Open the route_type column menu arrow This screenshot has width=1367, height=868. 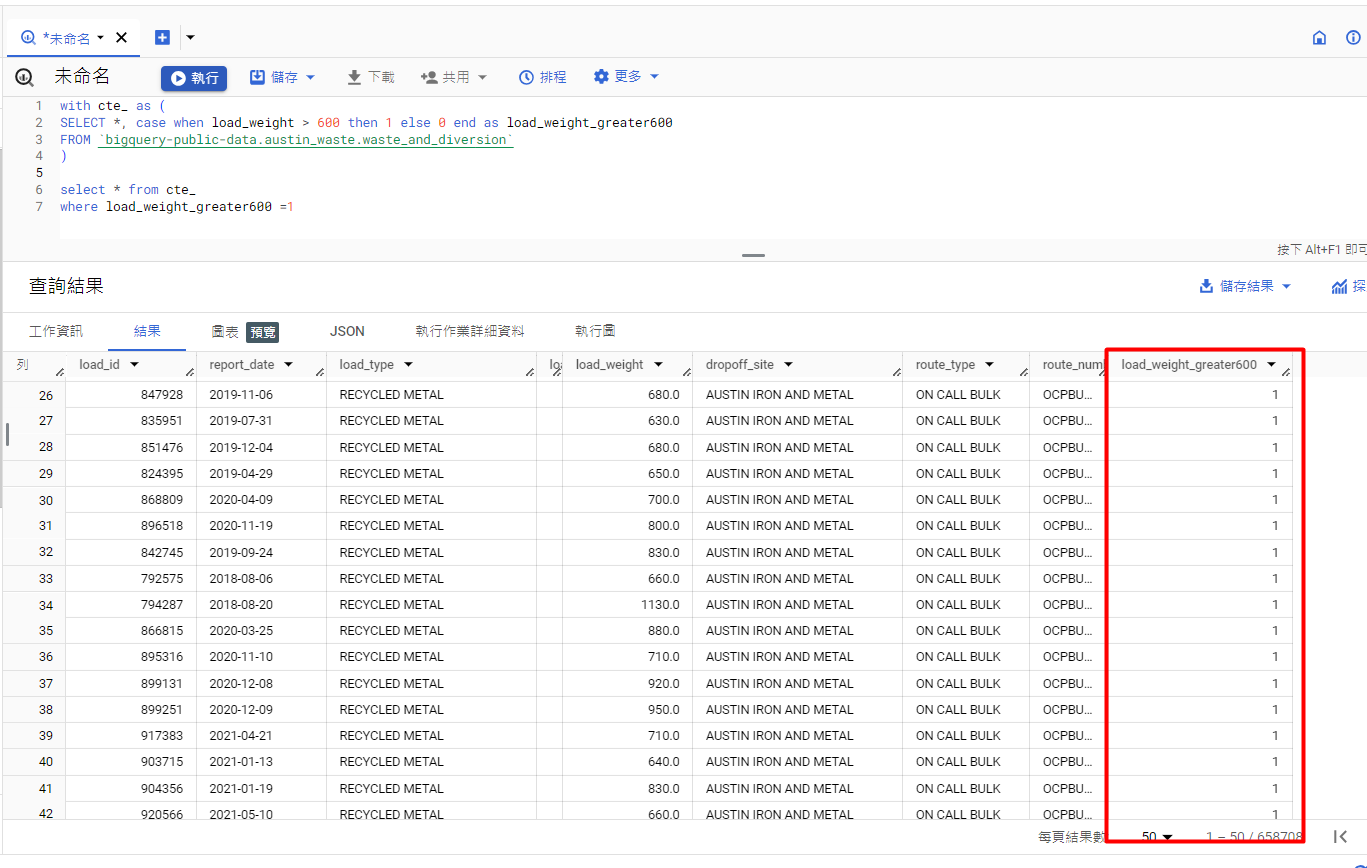pyautogui.click(x=989, y=365)
